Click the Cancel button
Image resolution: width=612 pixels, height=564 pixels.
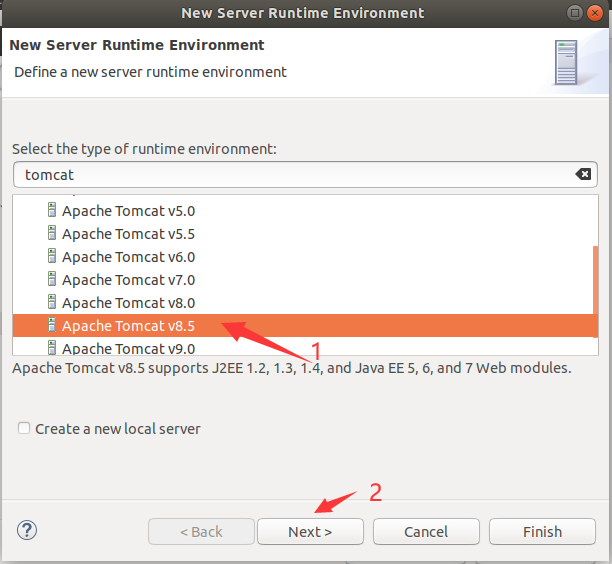[x=426, y=532]
